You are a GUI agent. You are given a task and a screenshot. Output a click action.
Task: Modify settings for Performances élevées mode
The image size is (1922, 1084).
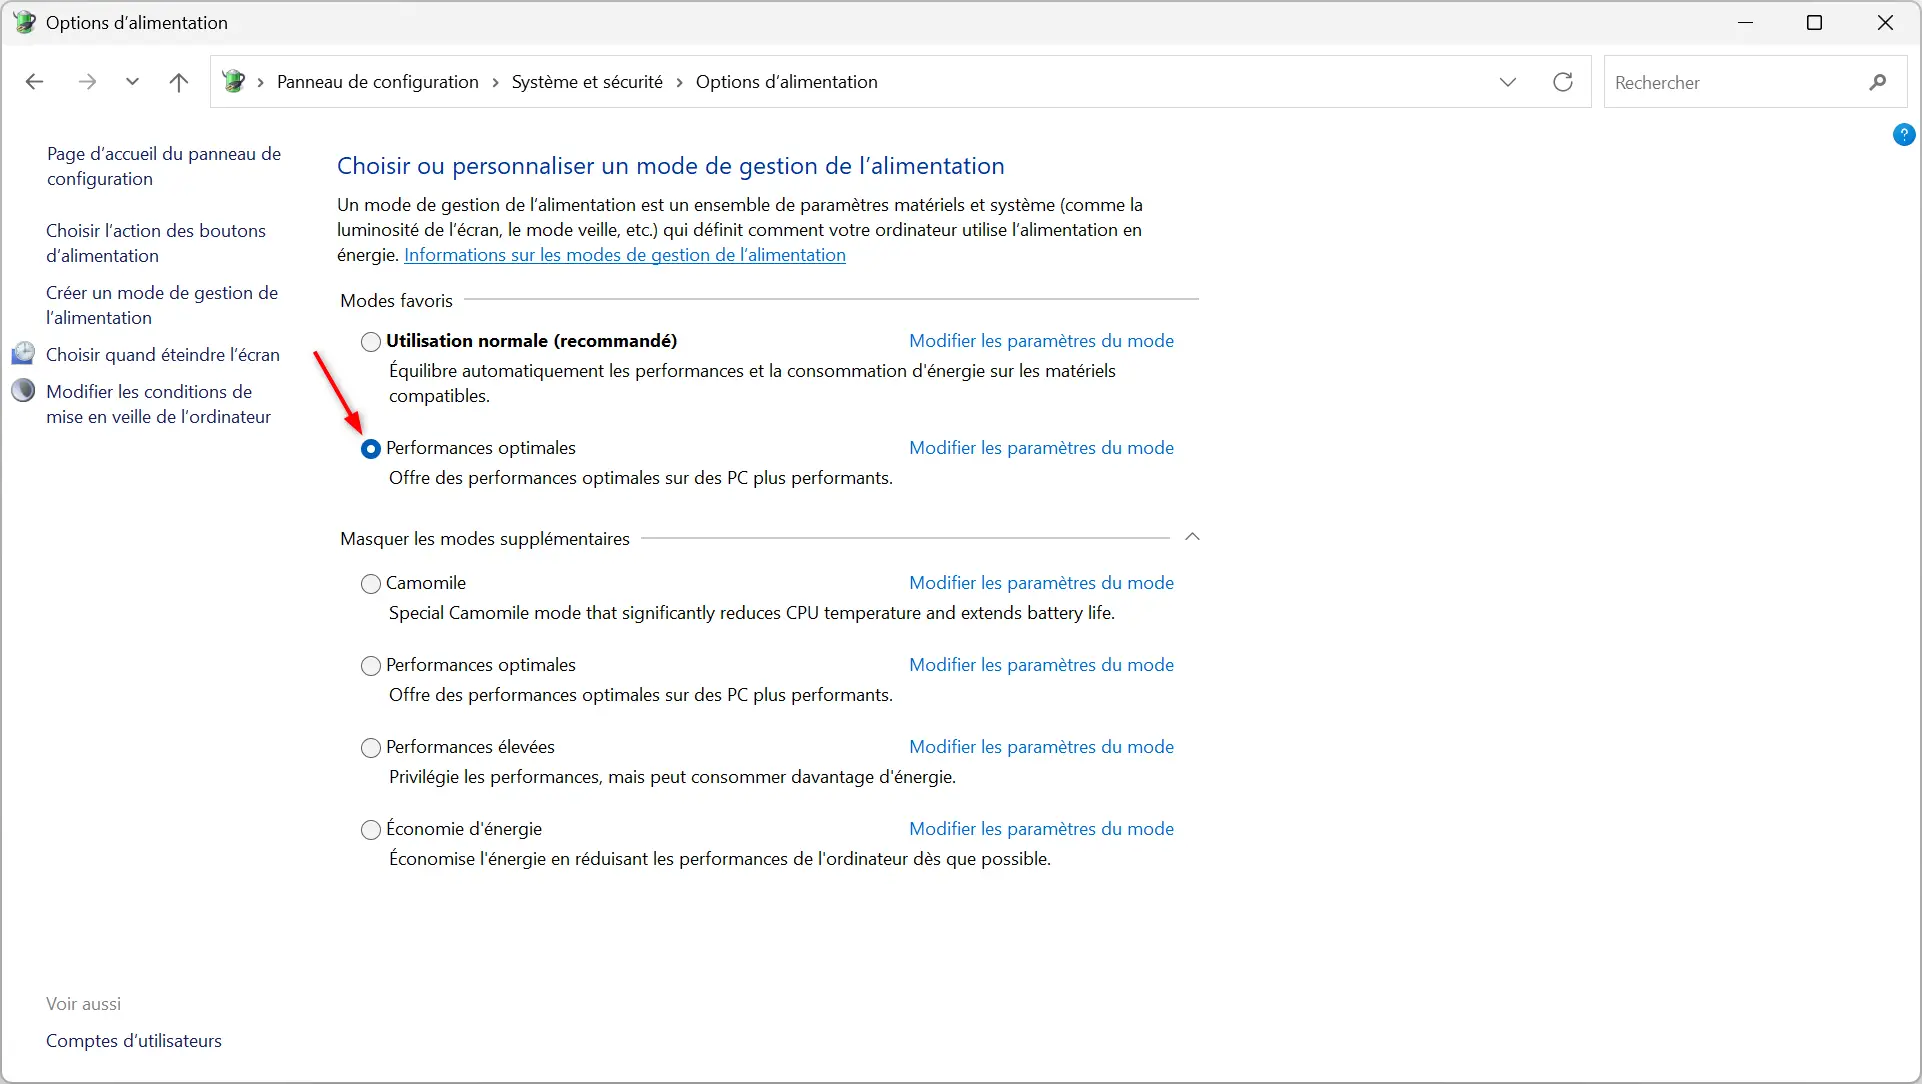pyautogui.click(x=1041, y=746)
